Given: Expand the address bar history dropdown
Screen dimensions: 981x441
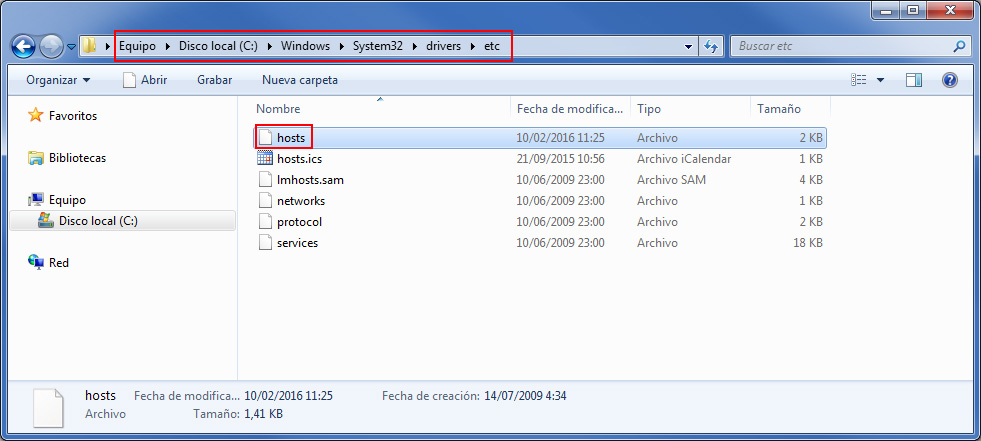Looking at the screenshot, I should coord(688,46).
